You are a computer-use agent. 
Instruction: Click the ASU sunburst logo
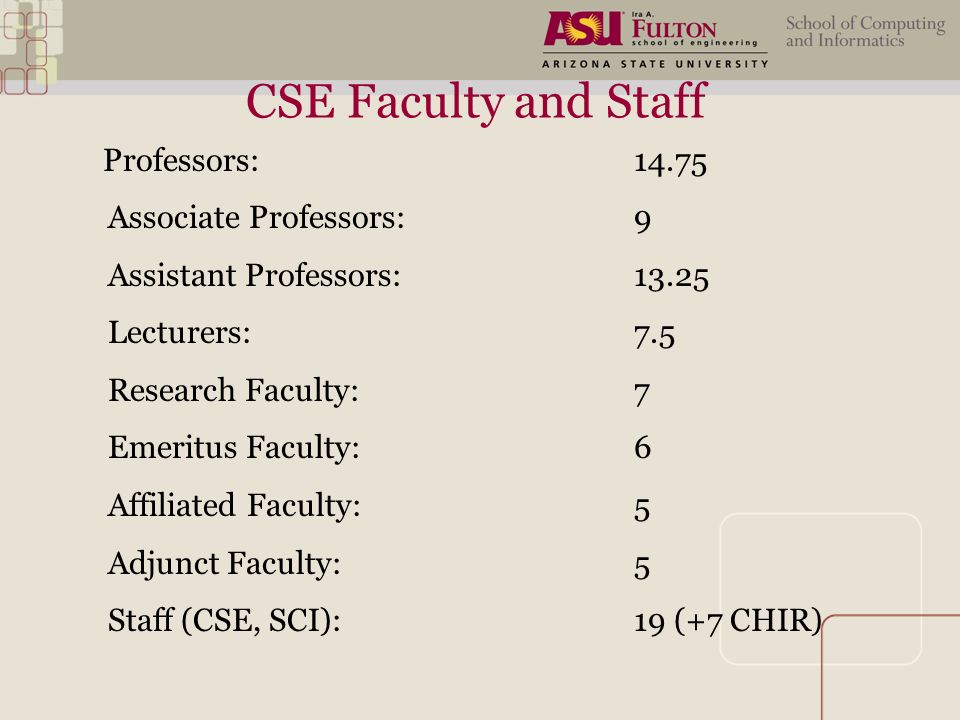point(583,28)
